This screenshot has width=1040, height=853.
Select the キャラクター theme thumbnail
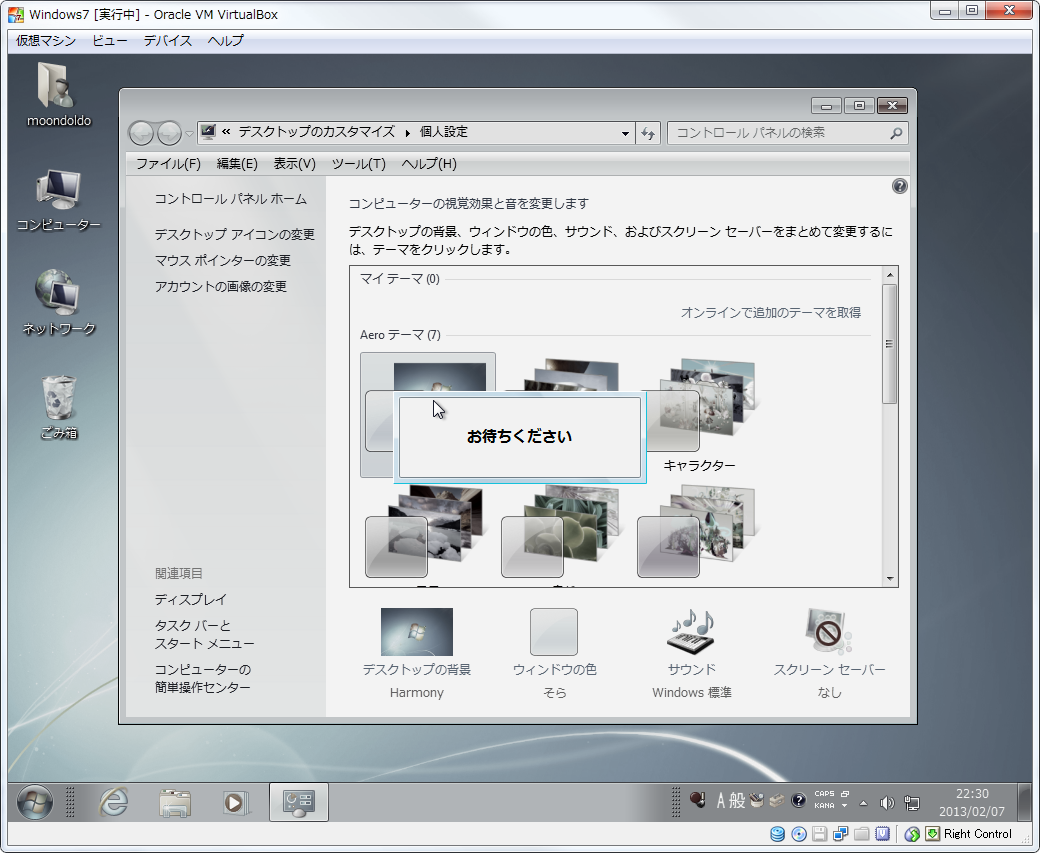point(699,410)
